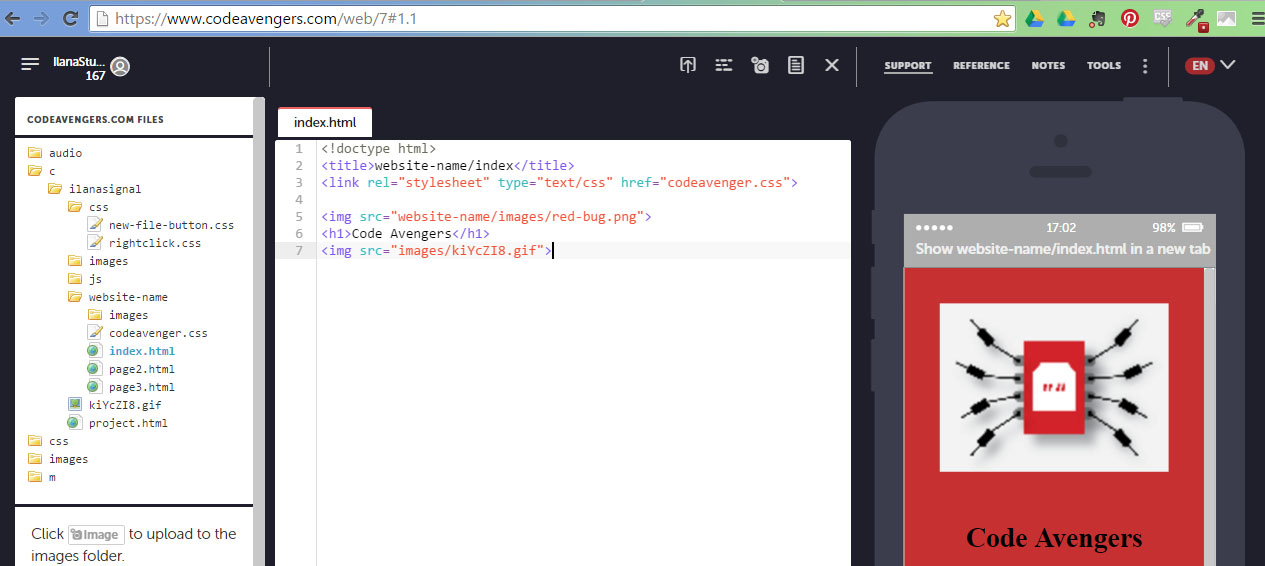This screenshot has width=1265, height=566.
Task: Open the SUPPORT tab
Action: click(908, 66)
